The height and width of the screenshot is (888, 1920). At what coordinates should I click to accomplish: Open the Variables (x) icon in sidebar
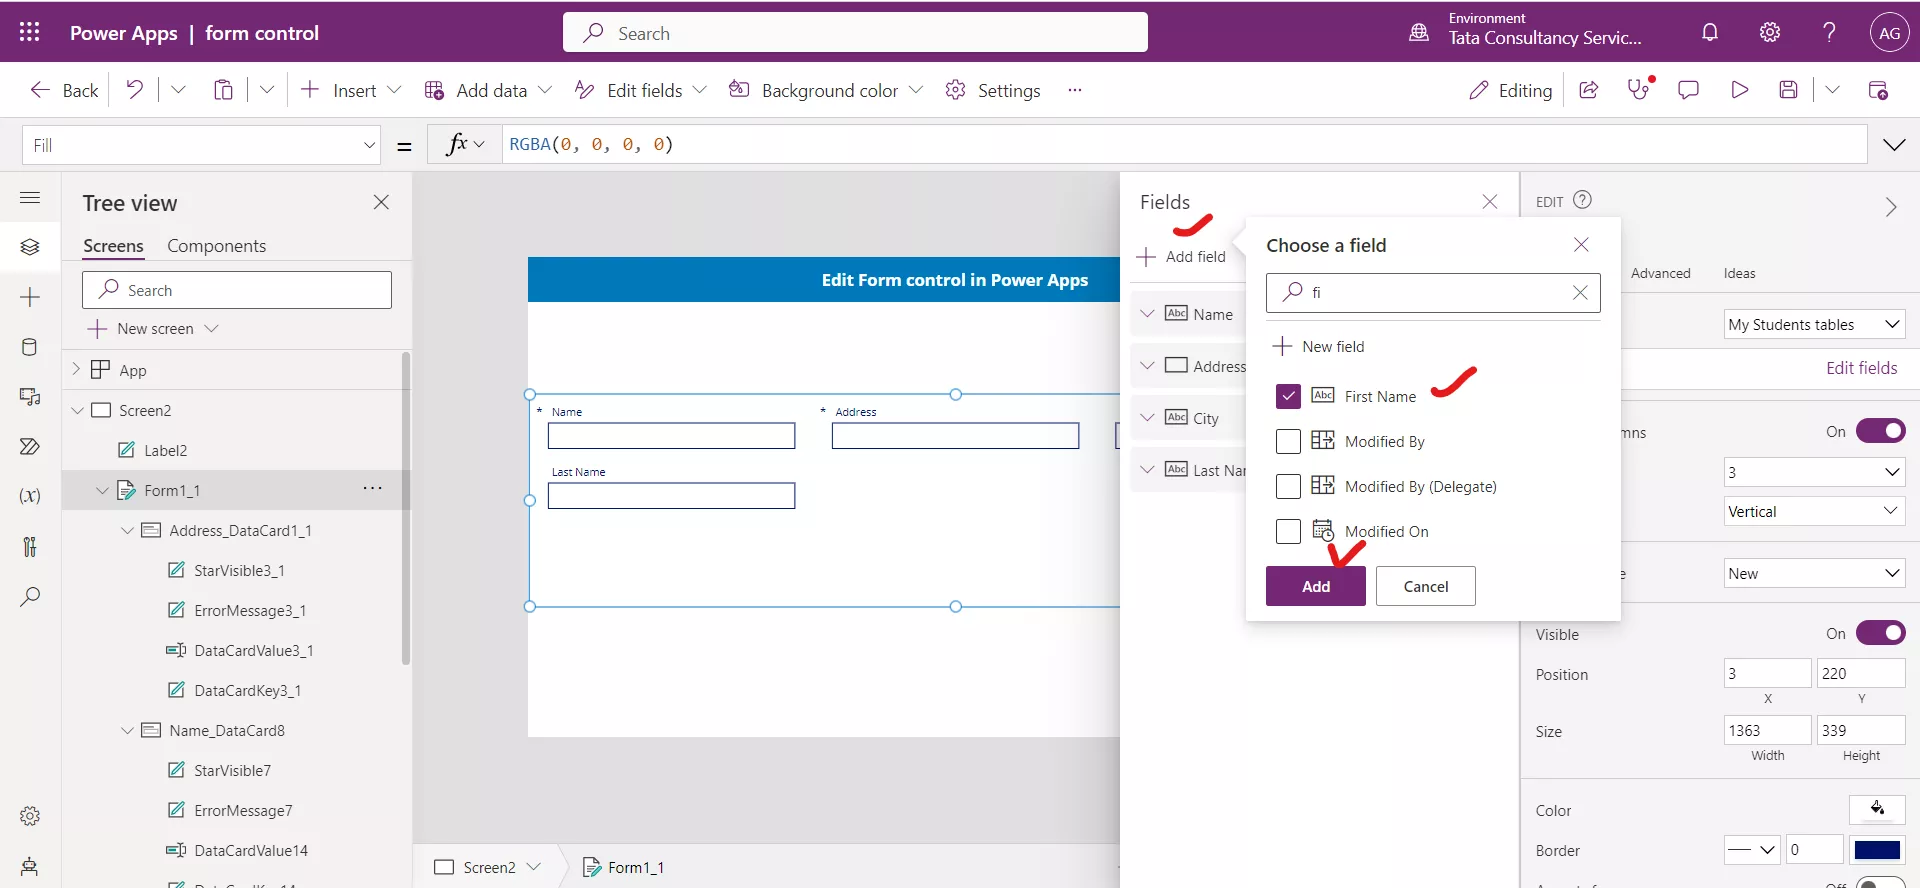(30, 496)
